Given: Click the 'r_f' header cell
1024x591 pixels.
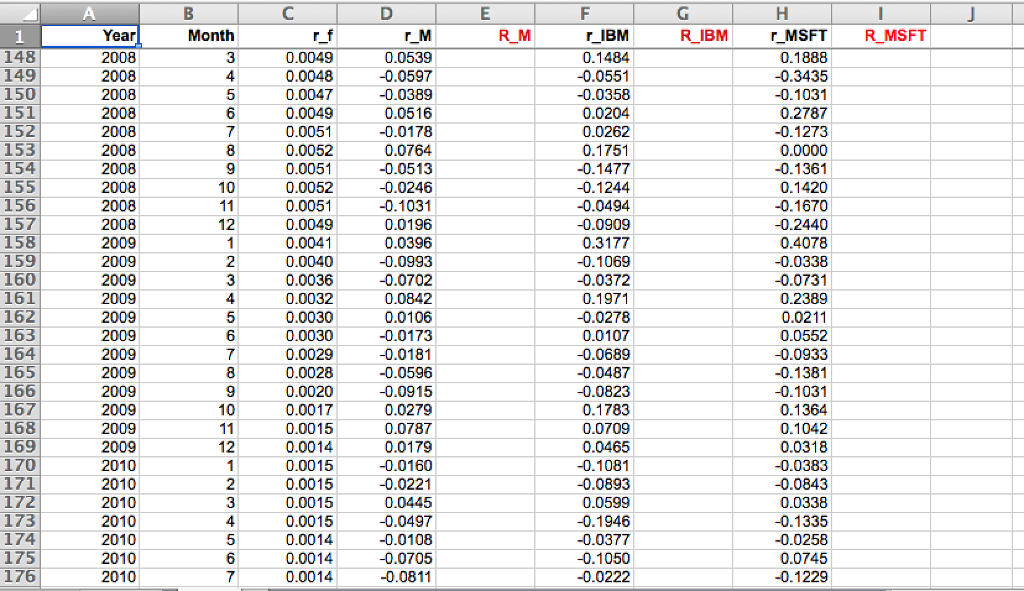Looking at the screenshot, I should (x=287, y=36).
